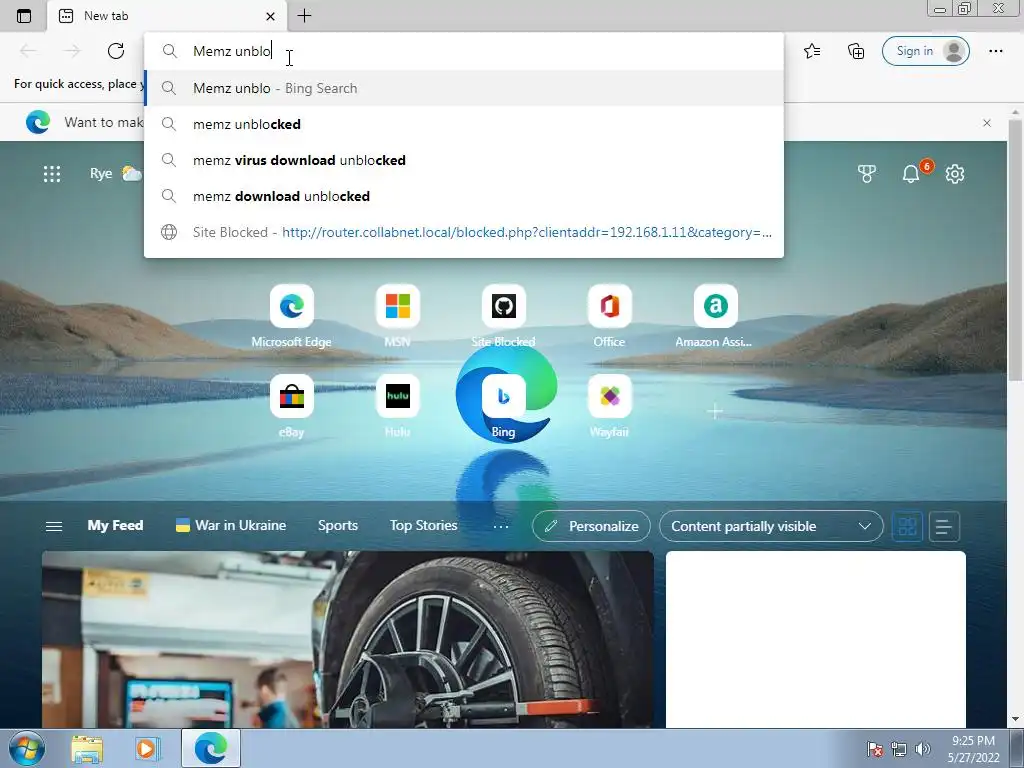The image size is (1024, 768).
Task: Open Windows Explorer from taskbar
Action: (x=87, y=749)
